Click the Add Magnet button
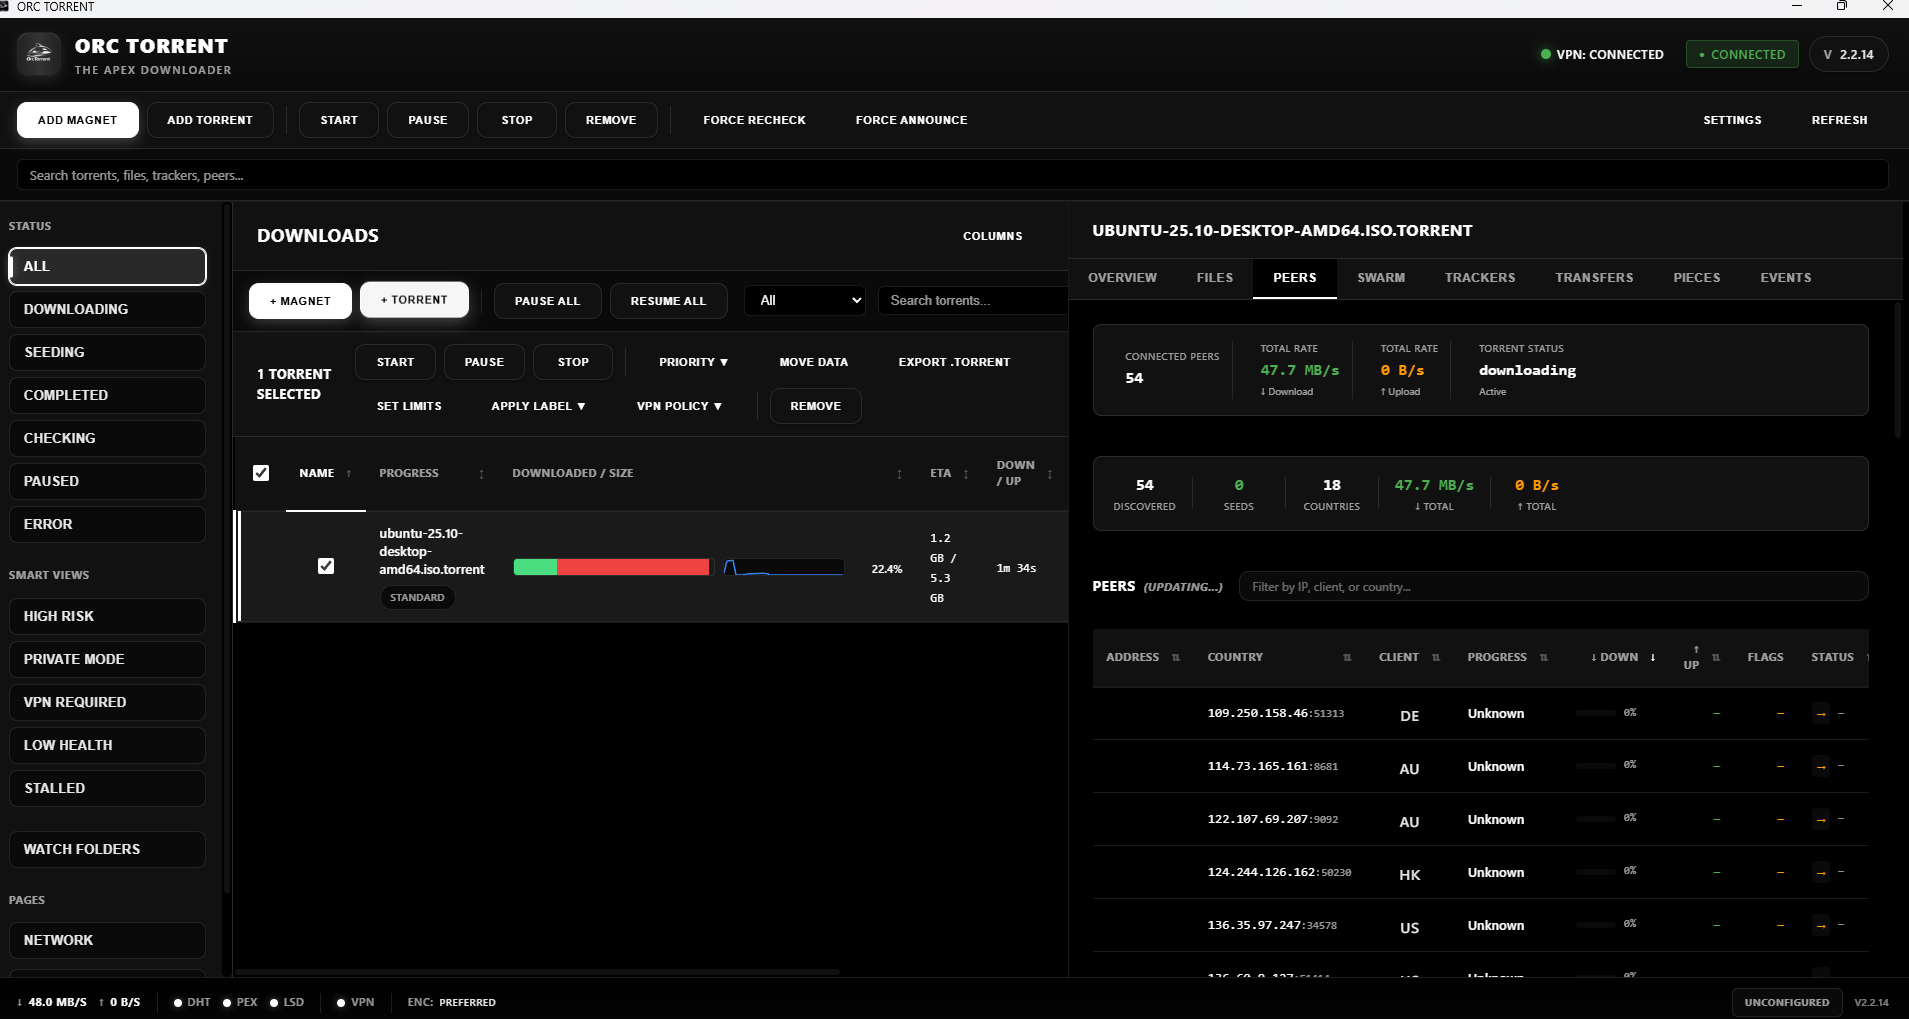This screenshot has width=1909, height=1019. pos(78,120)
